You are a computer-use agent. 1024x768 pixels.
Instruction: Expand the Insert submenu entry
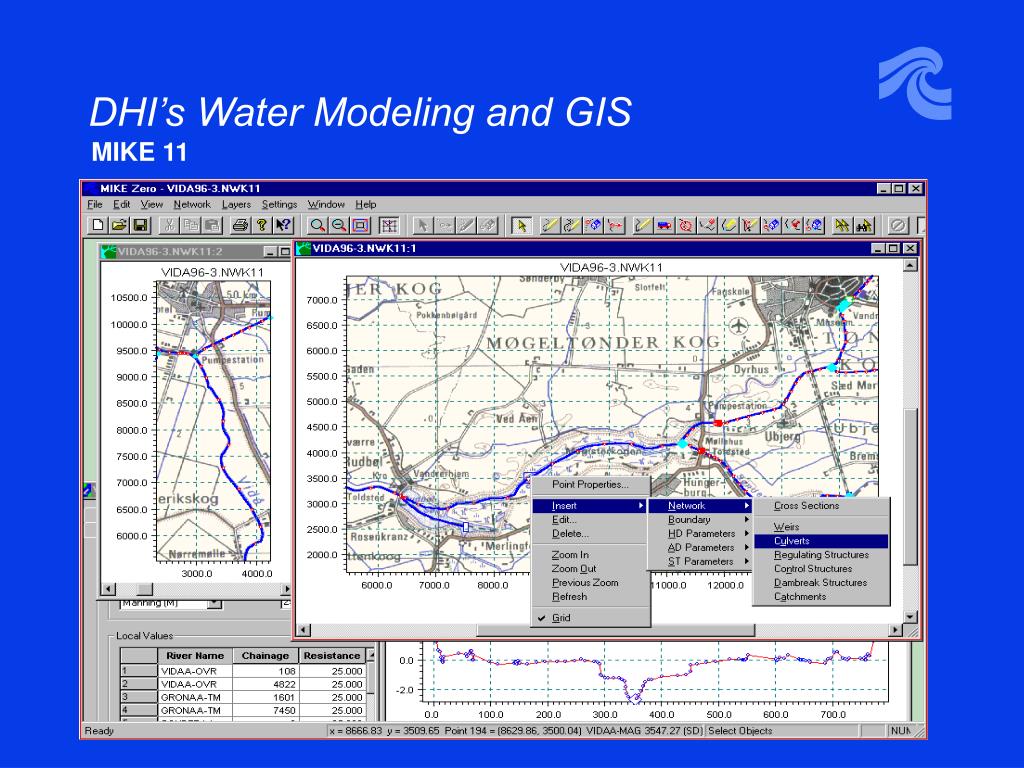click(x=590, y=506)
